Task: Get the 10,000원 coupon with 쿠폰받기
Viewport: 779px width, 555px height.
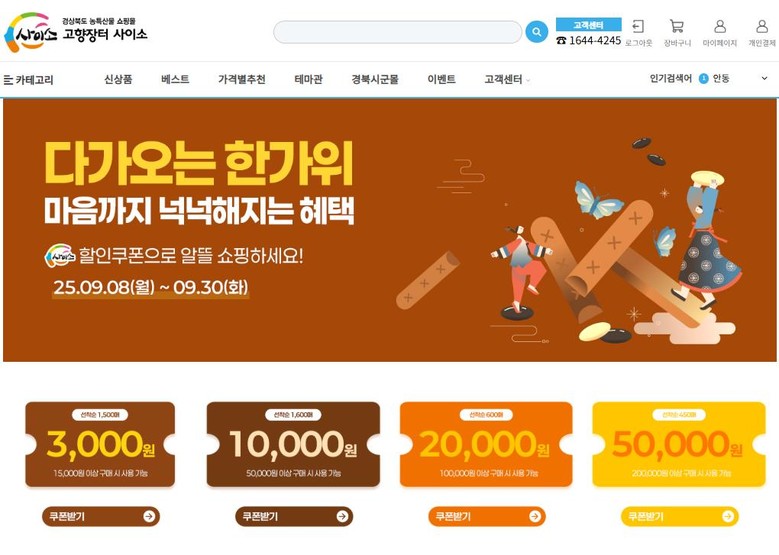Action: 294,516
